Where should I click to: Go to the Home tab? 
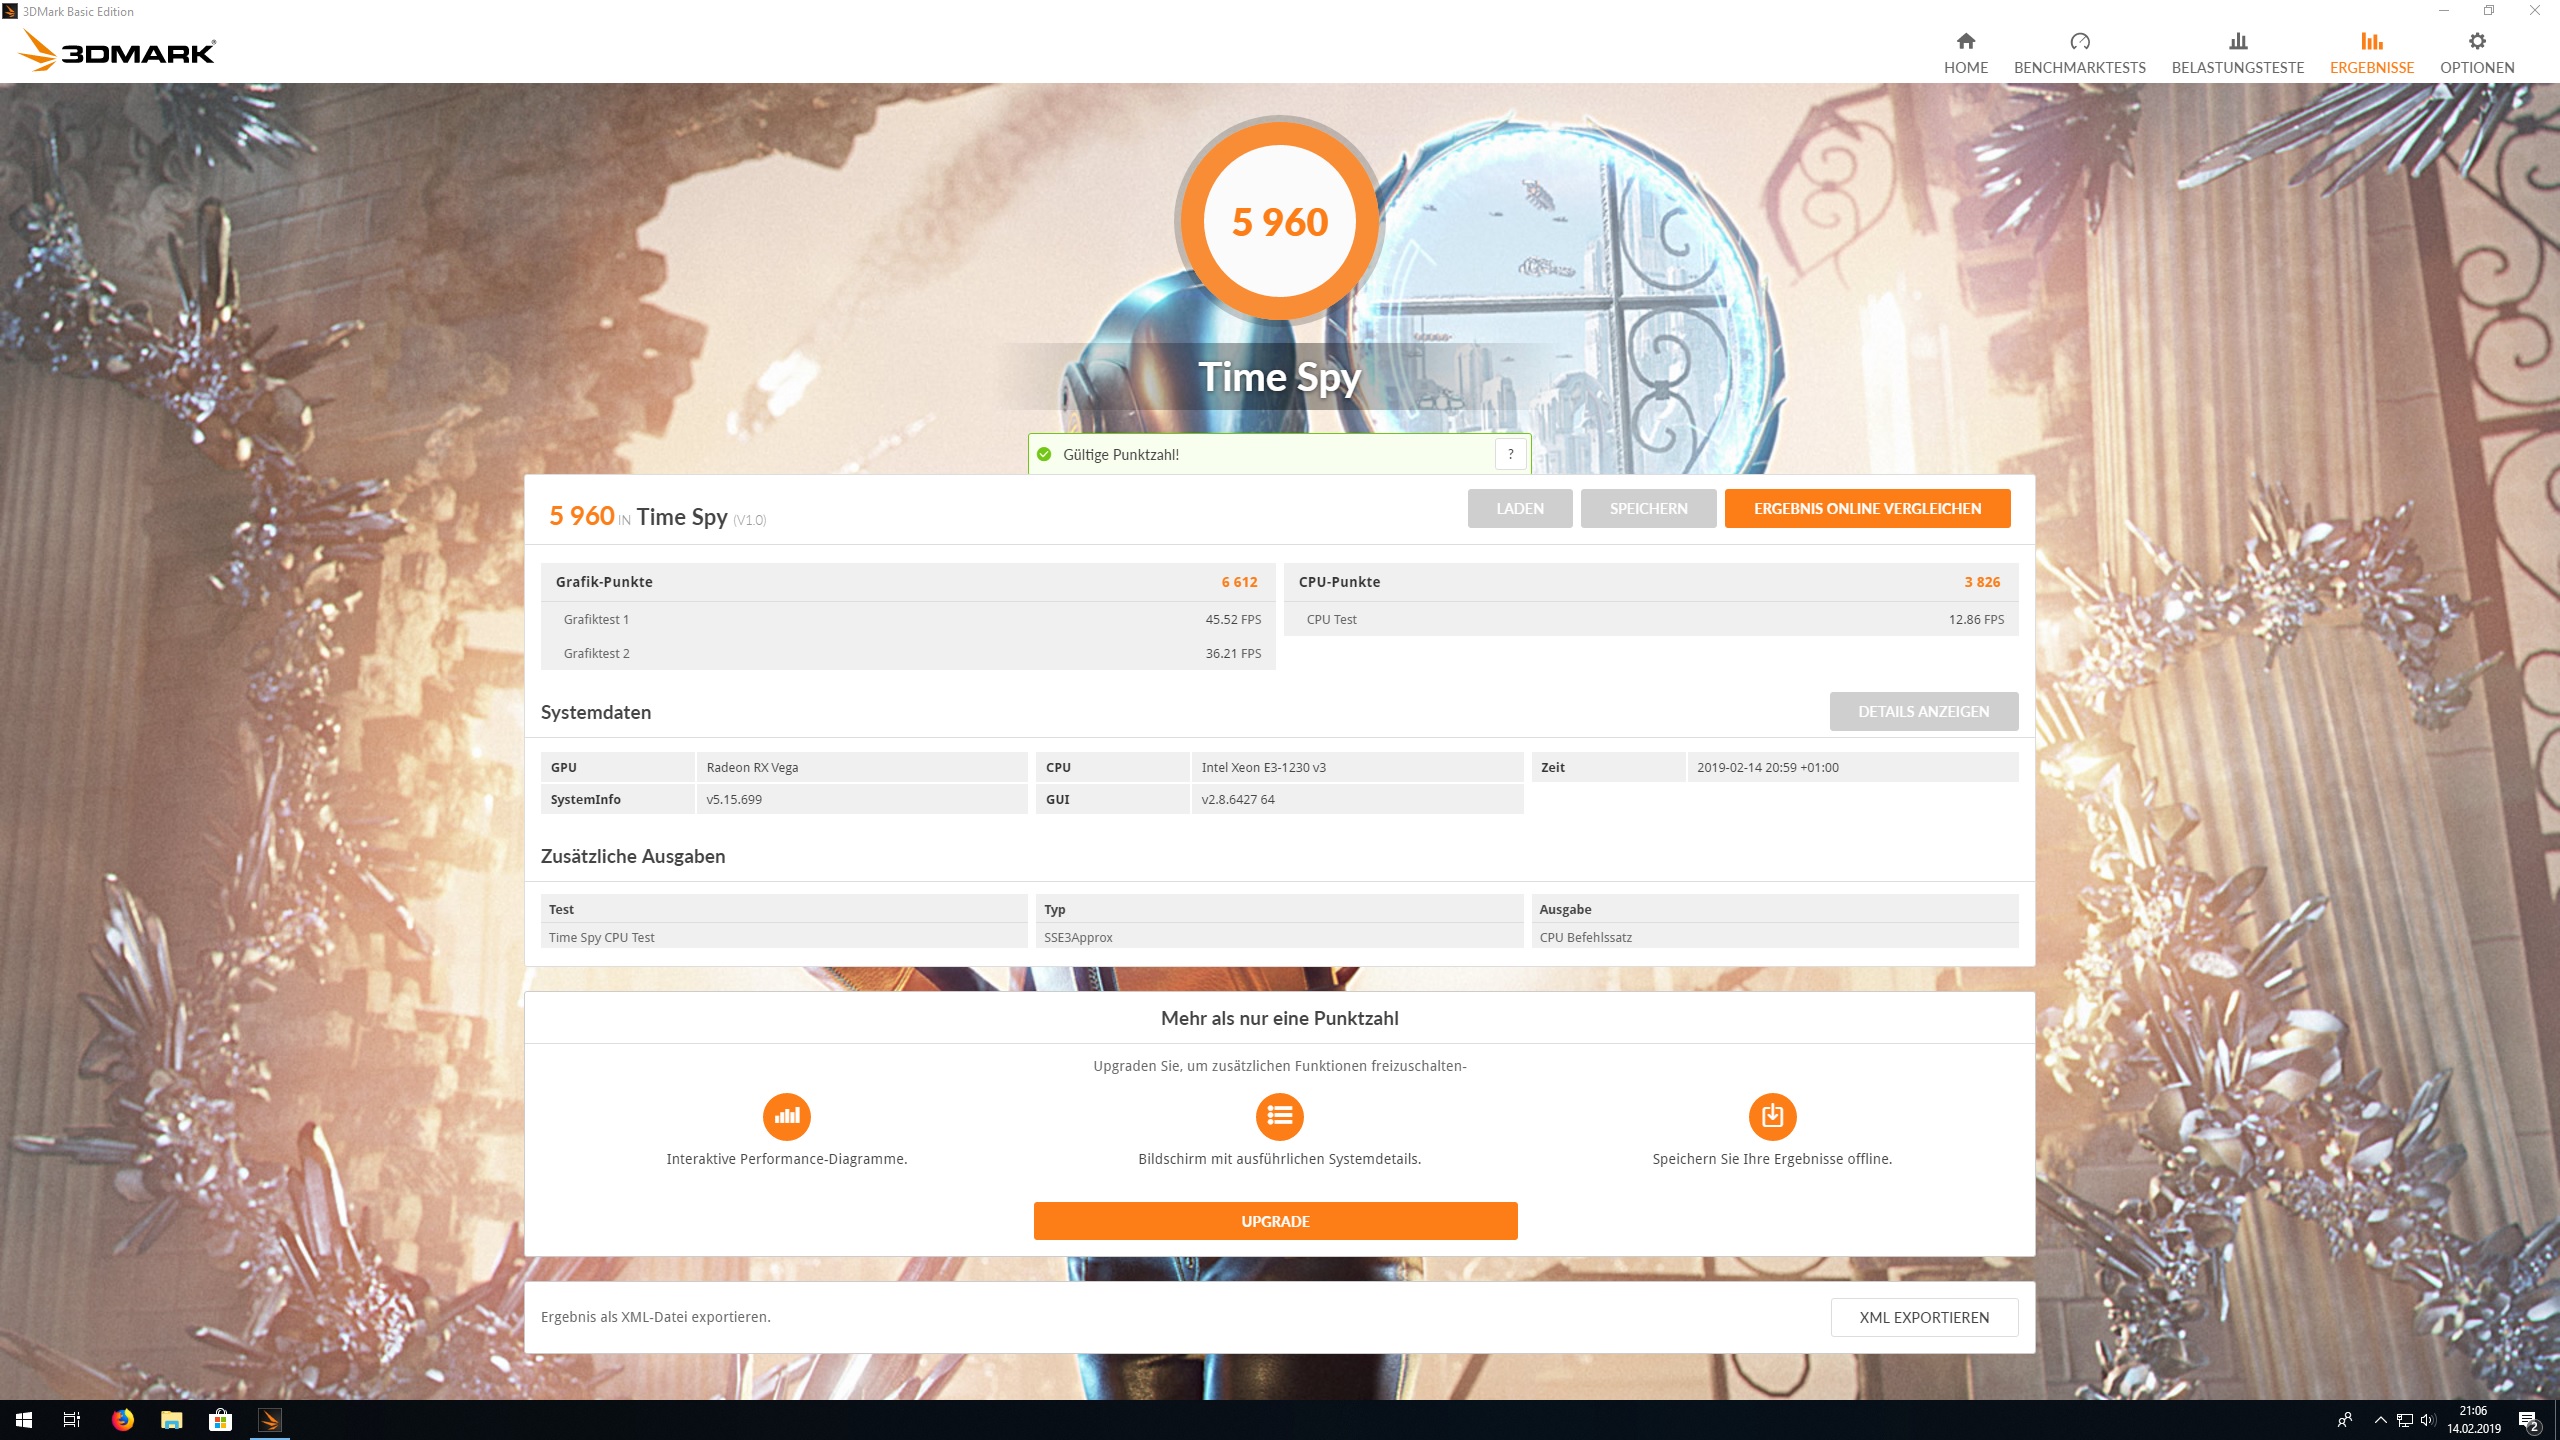1965,53
